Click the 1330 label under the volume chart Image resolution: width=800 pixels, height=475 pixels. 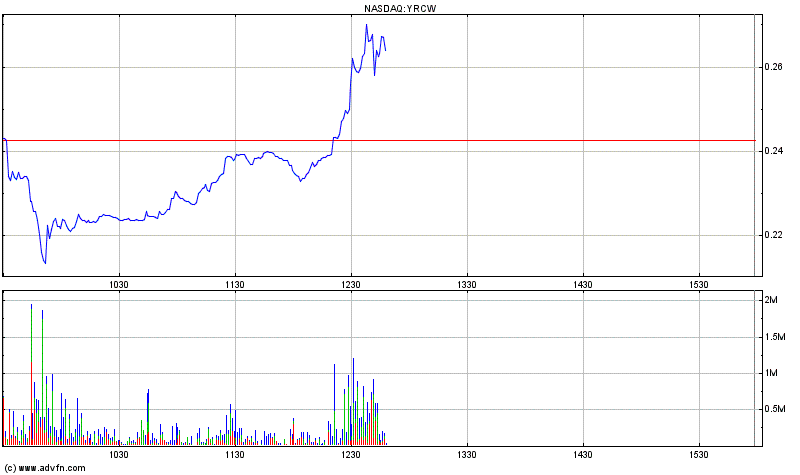(467, 455)
